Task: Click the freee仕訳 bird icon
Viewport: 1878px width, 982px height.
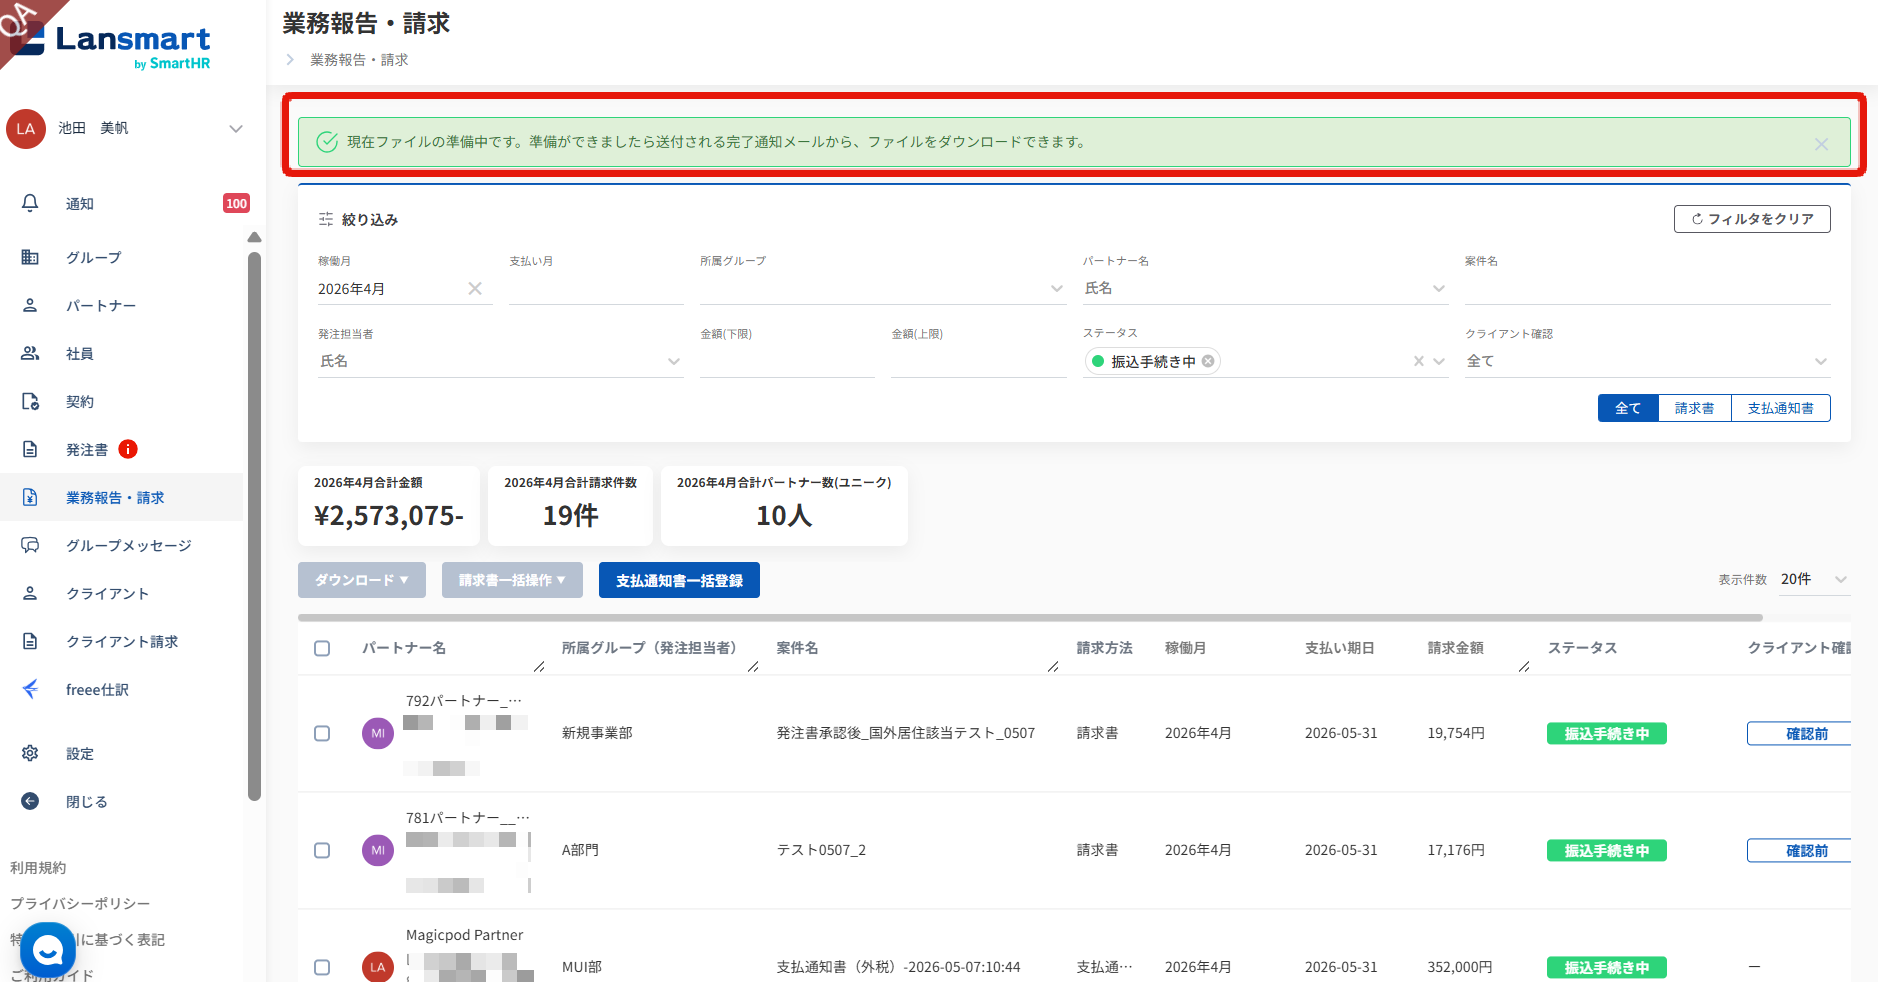Action: [x=30, y=689]
